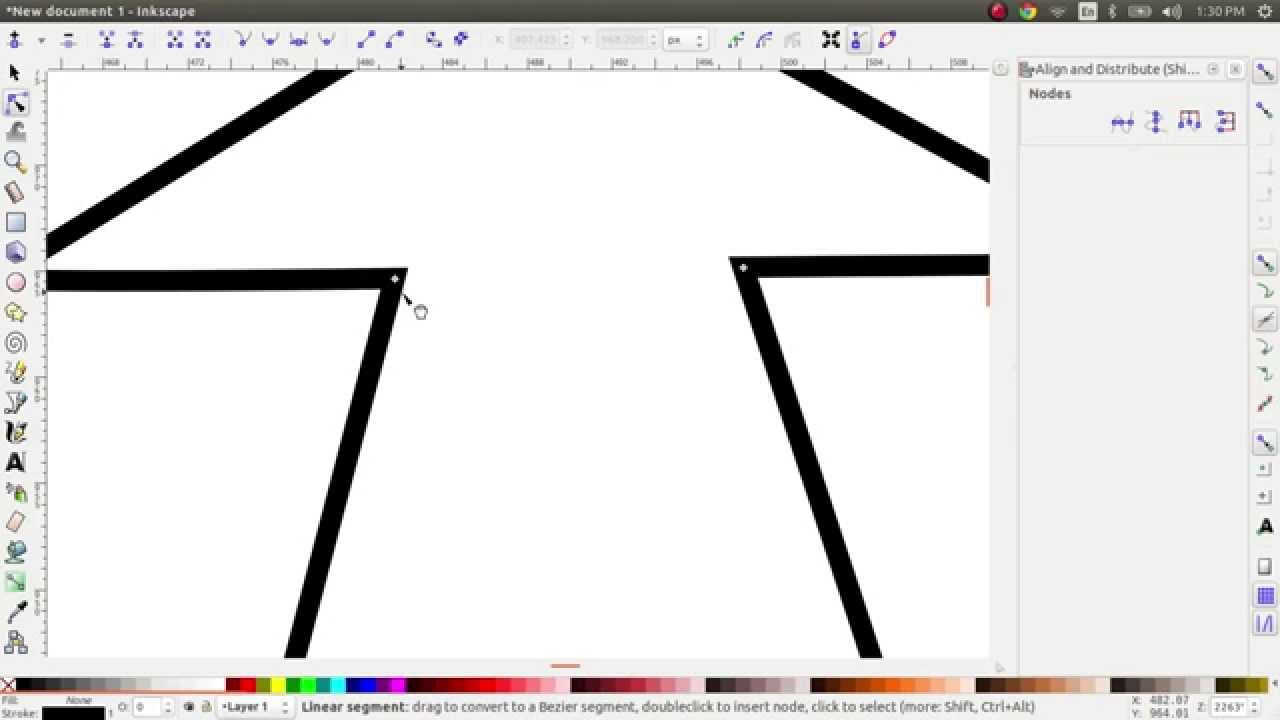Distribute selected nodes horizontally
Screen dimensions: 1280x720
pyautogui.click(x=1189, y=122)
